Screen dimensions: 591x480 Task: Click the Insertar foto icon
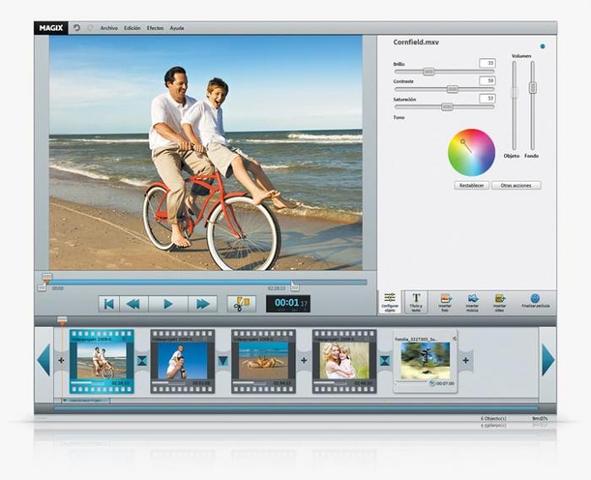445,302
